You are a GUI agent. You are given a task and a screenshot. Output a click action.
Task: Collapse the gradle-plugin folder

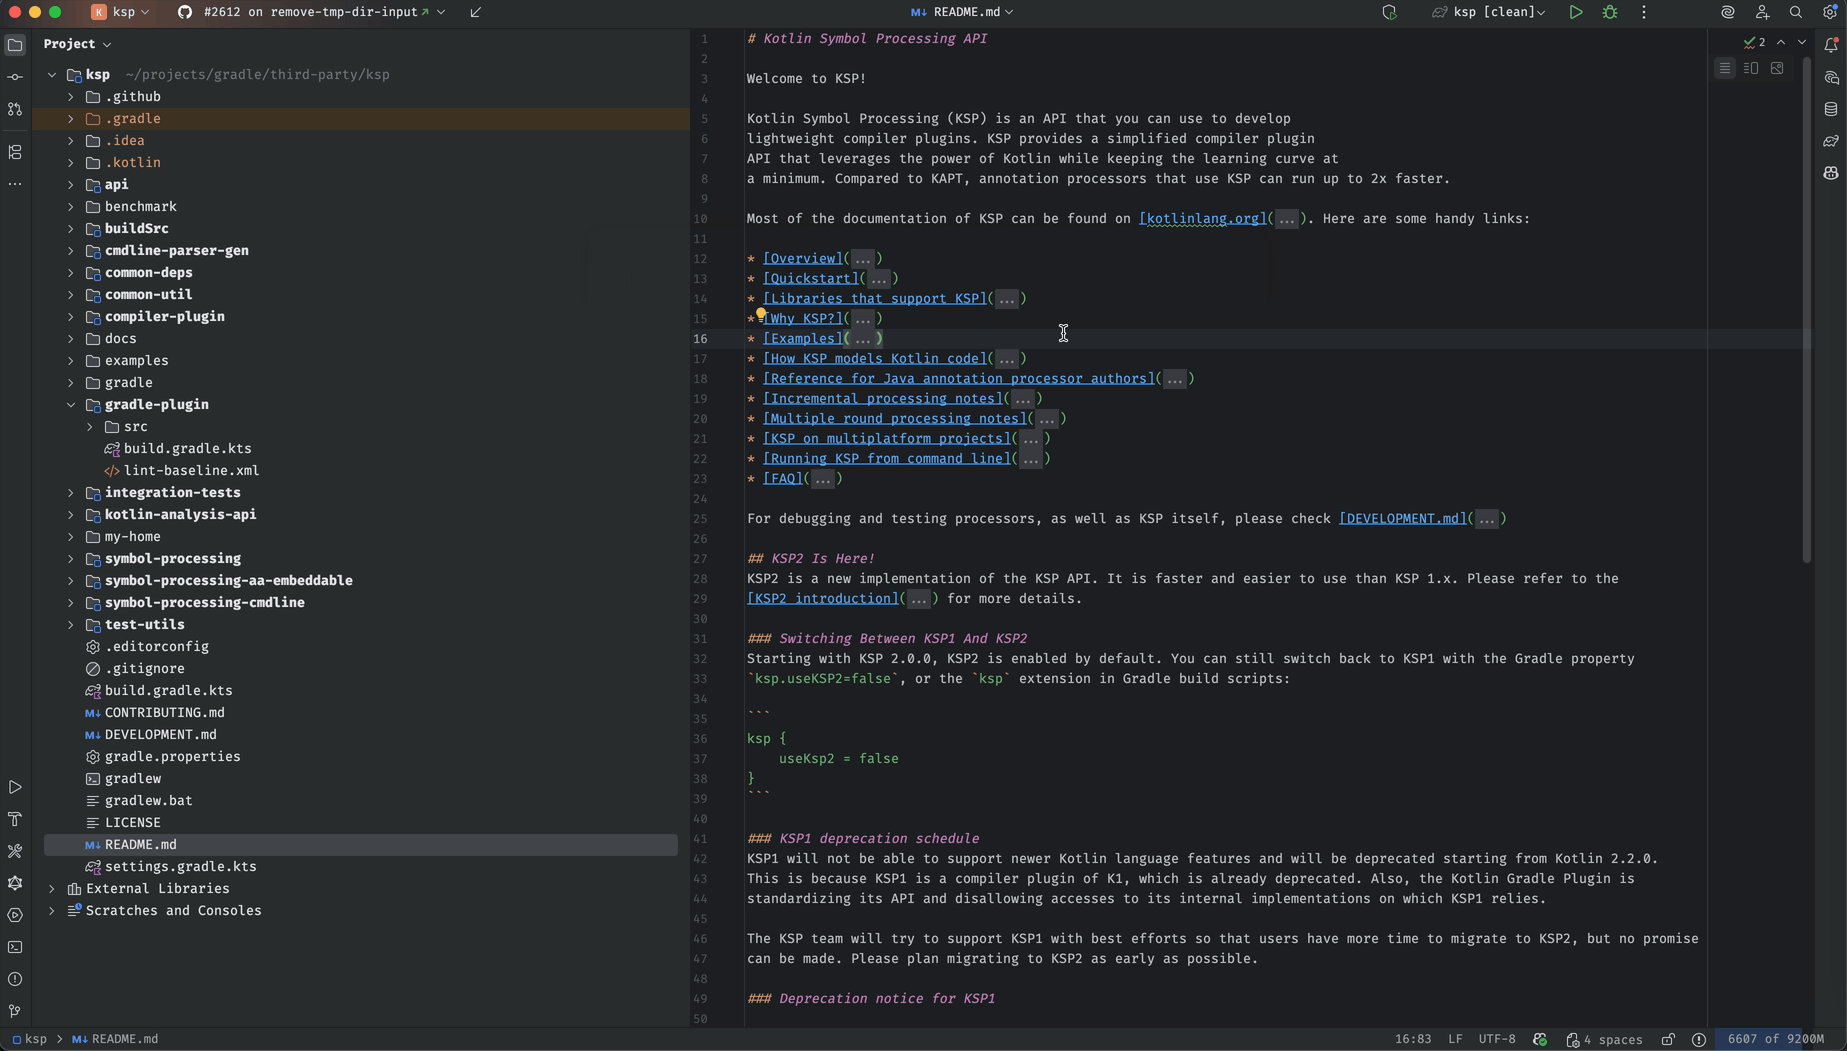71,405
